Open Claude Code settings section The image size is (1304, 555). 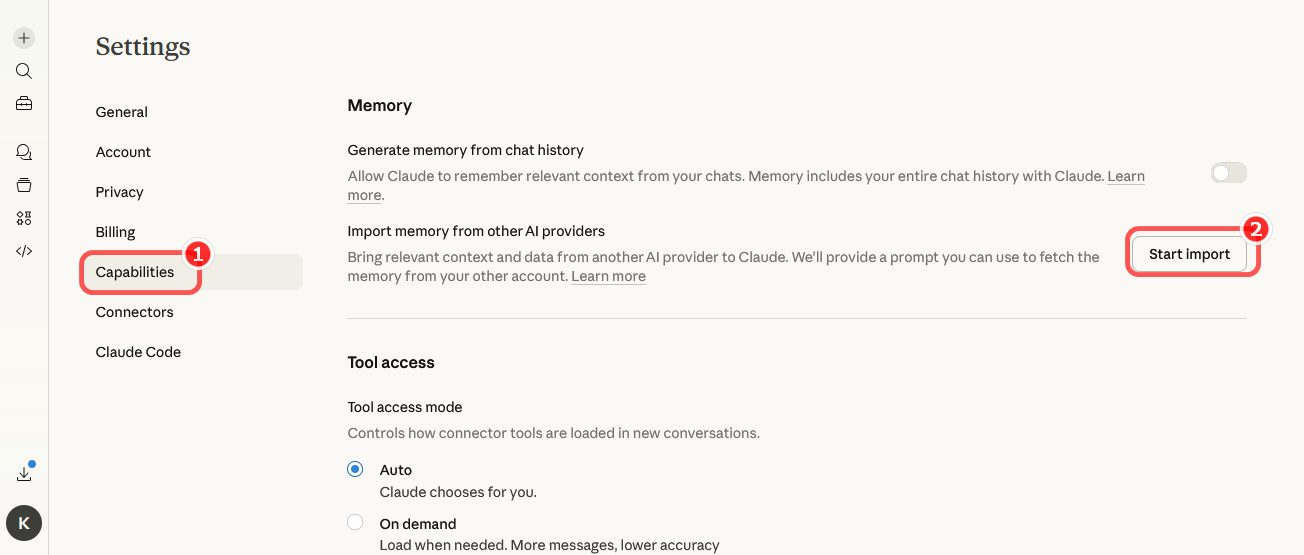pyautogui.click(x=138, y=352)
